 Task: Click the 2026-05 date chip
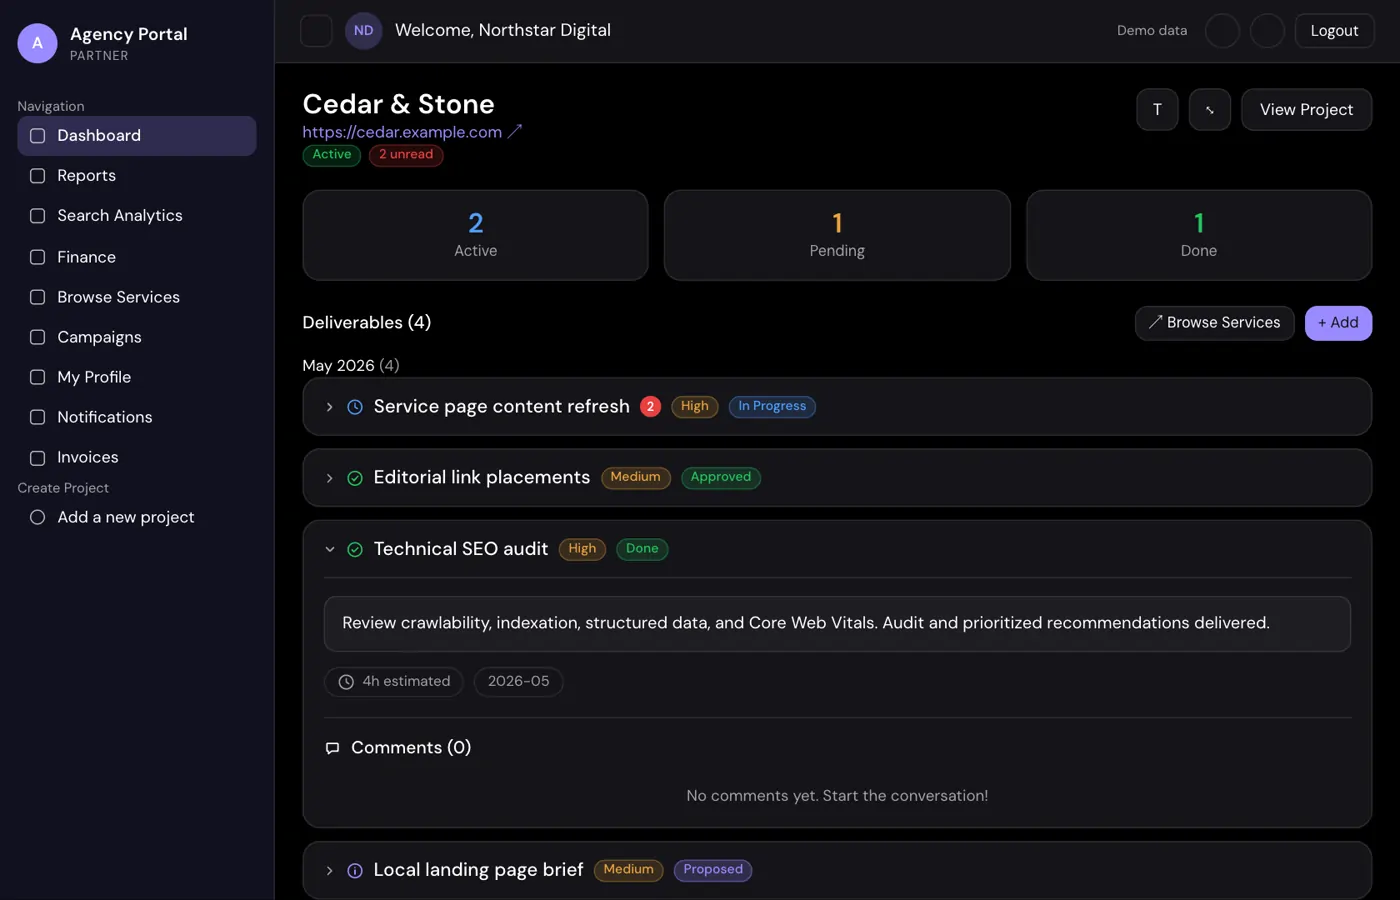[518, 682]
